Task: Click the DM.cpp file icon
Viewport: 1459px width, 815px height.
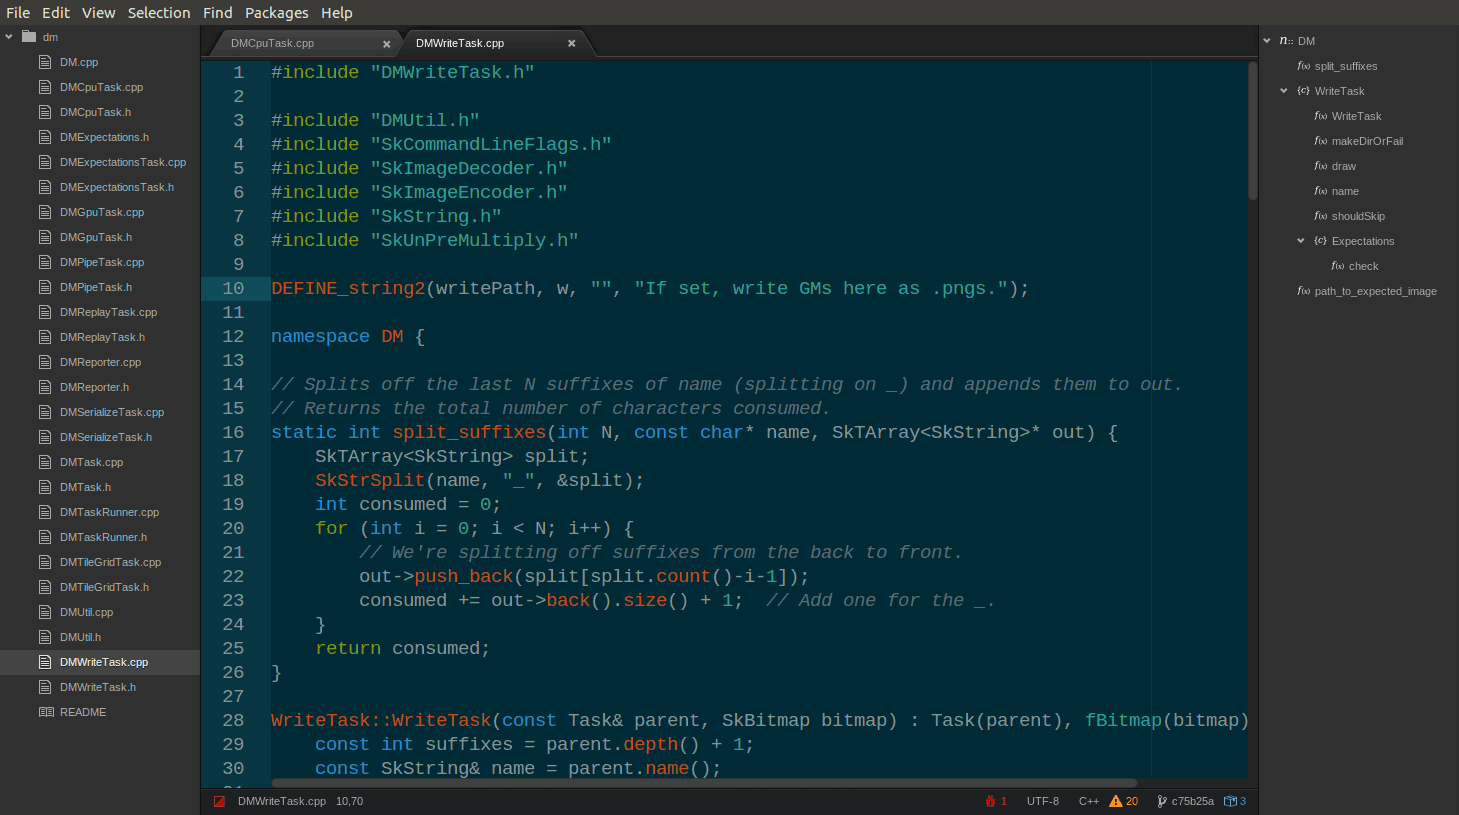Action: (45, 62)
